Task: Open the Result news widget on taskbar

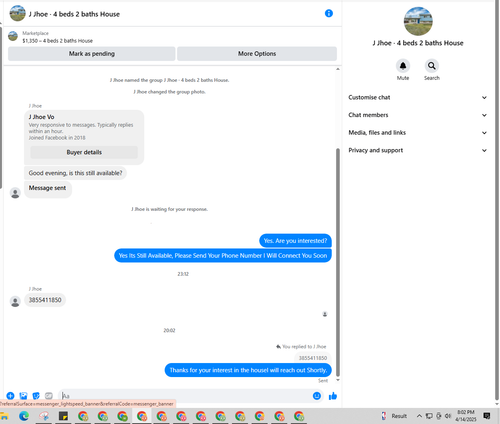Action: coord(394,416)
